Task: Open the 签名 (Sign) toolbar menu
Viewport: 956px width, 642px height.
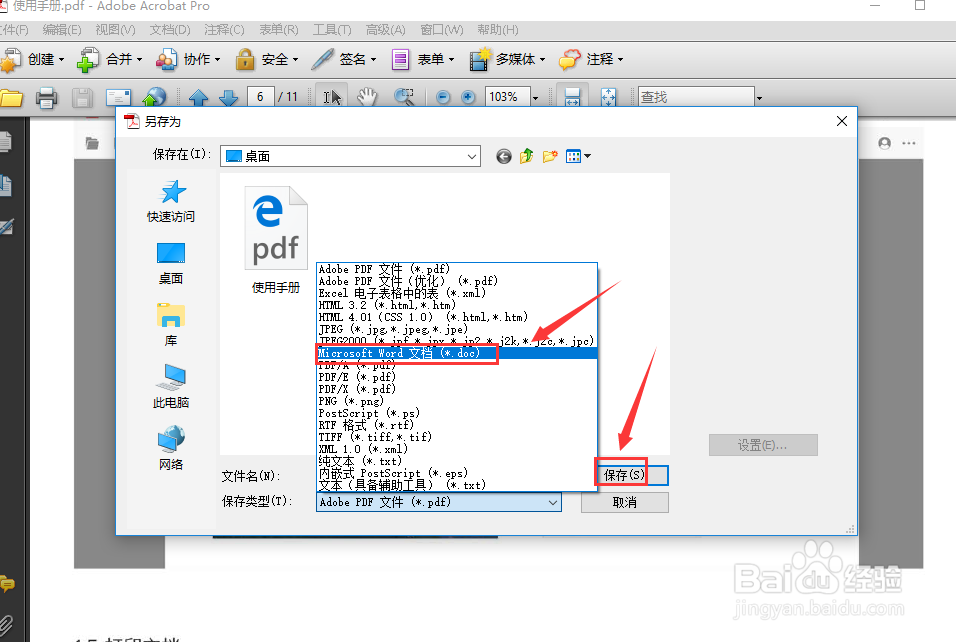Action: 344,60
